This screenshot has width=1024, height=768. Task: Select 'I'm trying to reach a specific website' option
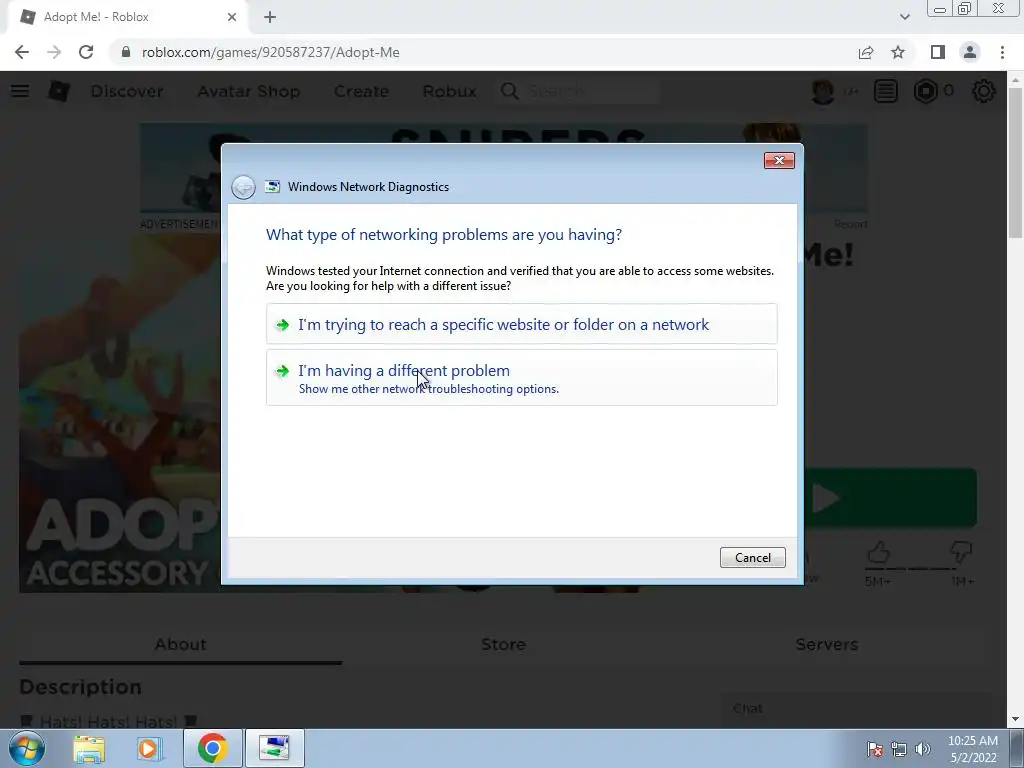521,324
